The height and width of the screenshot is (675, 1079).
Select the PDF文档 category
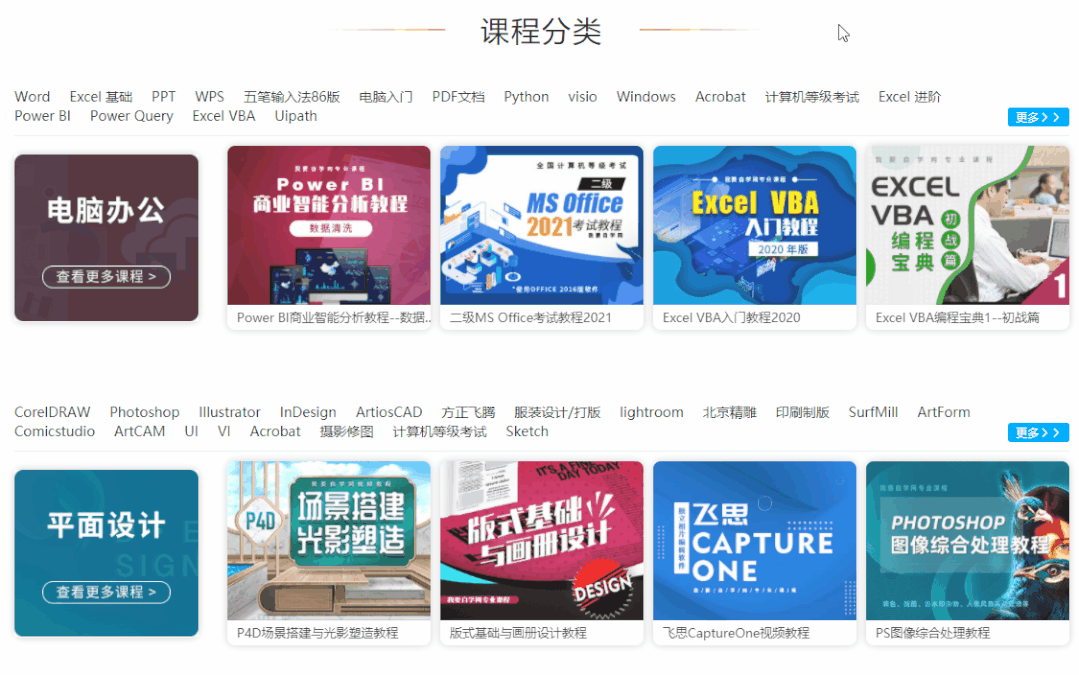tap(458, 97)
